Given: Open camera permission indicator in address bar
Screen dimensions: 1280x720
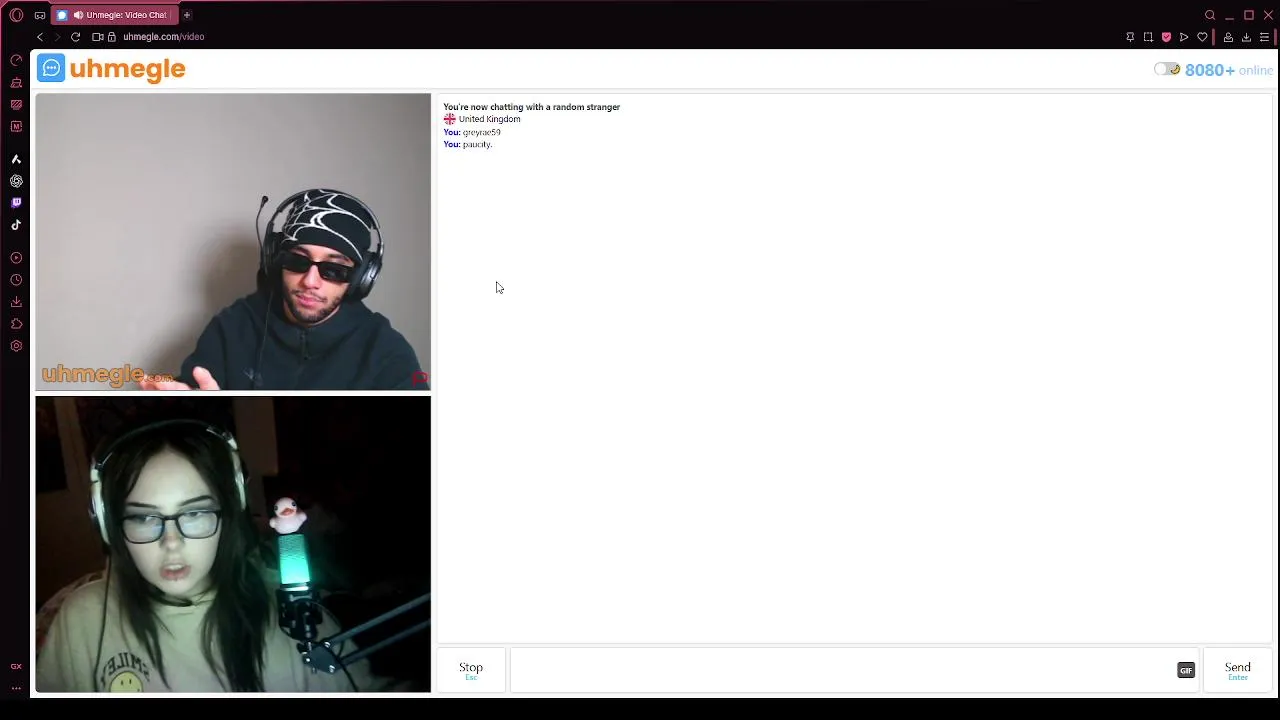Looking at the screenshot, I should [x=98, y=37].
